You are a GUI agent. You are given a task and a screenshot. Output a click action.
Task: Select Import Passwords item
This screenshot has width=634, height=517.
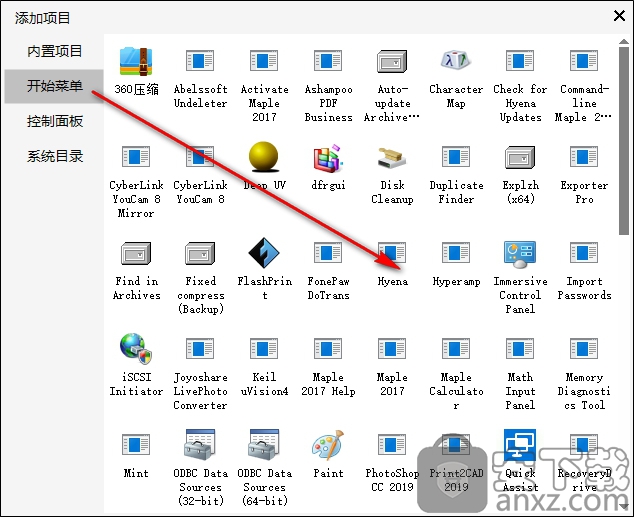pos(584,253)
